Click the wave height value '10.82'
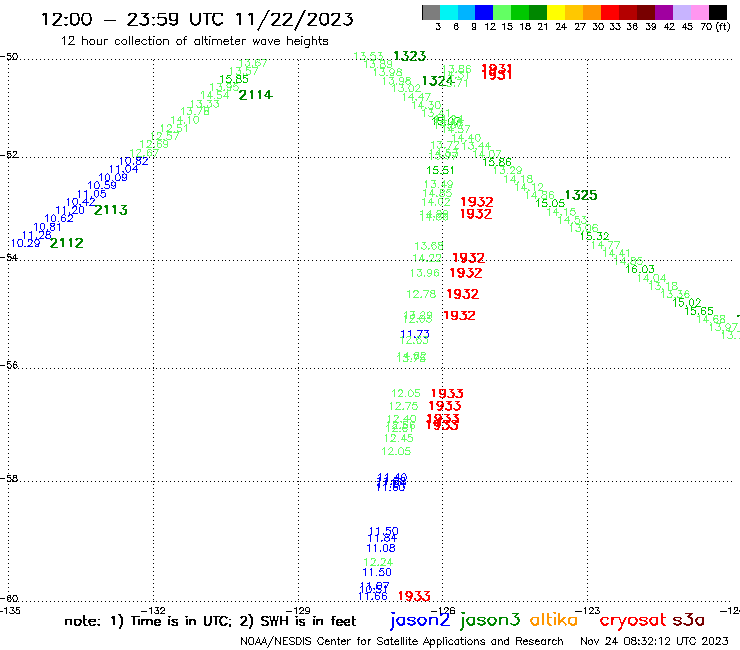 pos(134,161)
